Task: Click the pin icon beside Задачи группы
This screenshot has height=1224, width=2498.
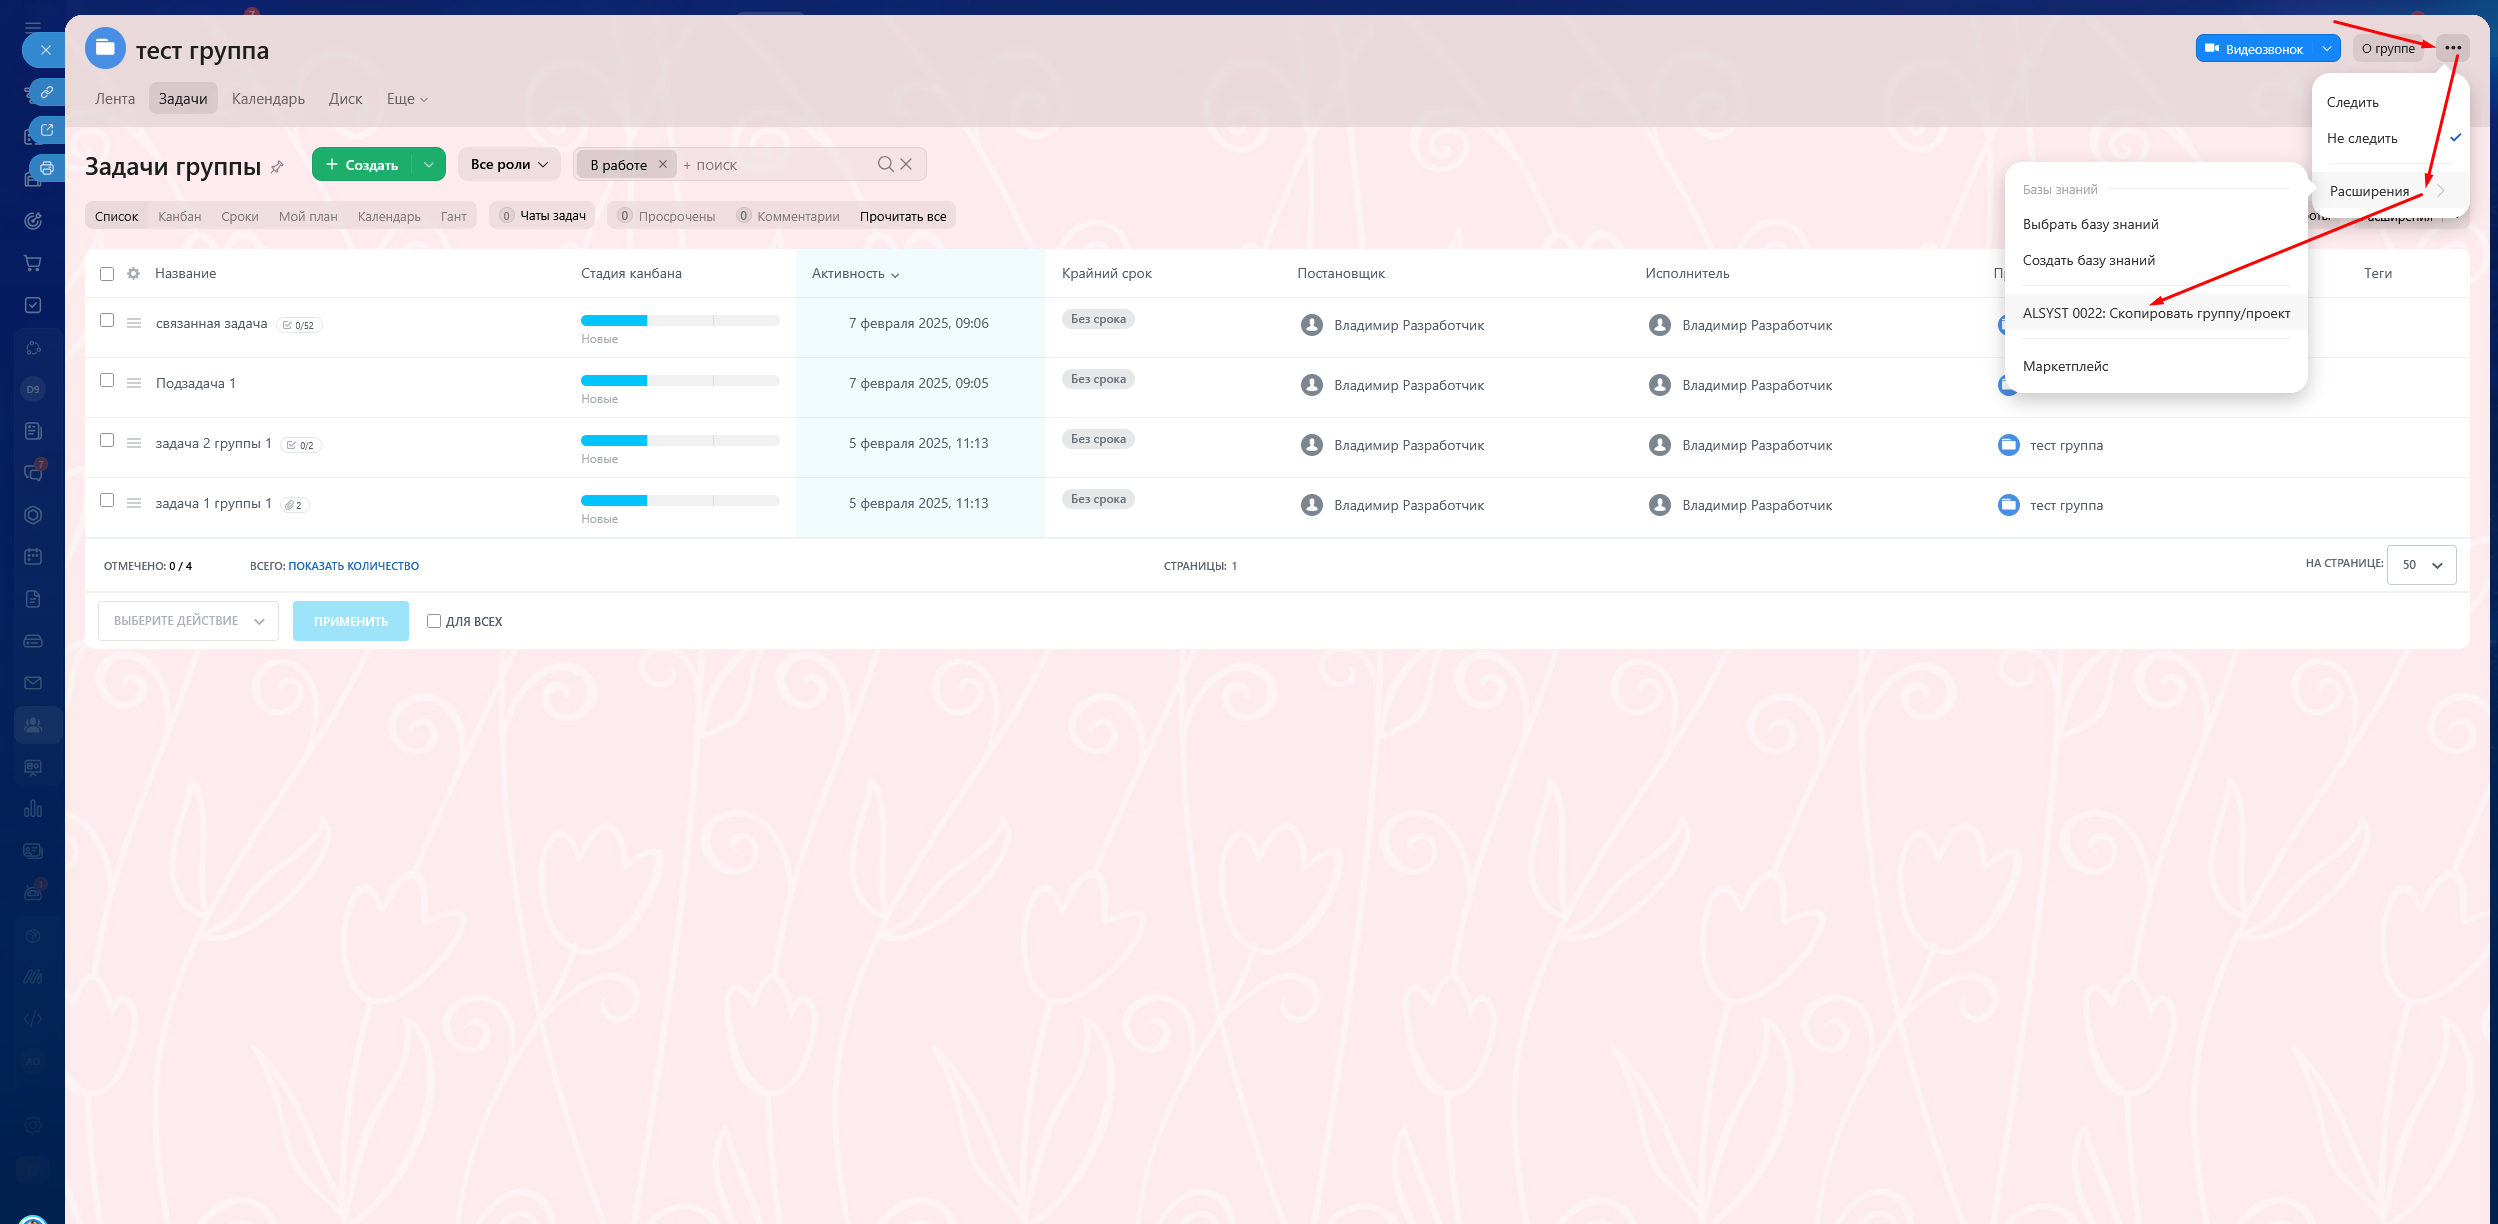Action: 277,167
